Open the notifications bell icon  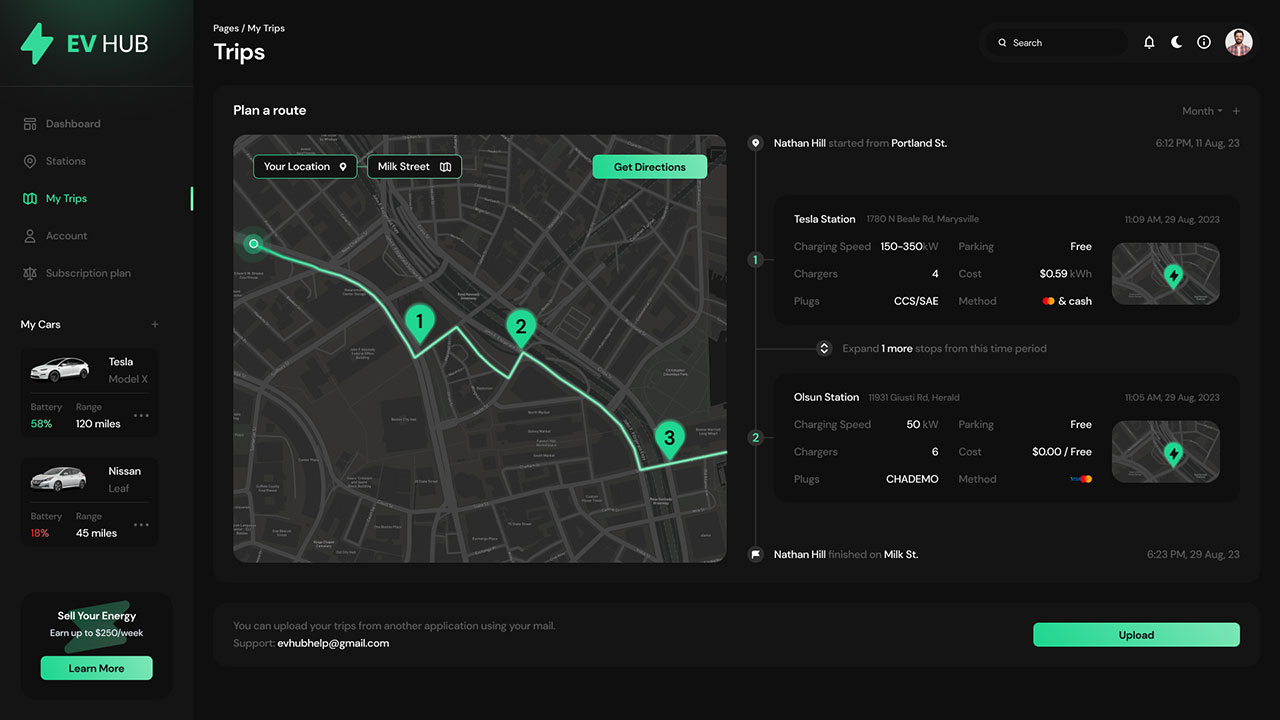tap(1148, 42)
